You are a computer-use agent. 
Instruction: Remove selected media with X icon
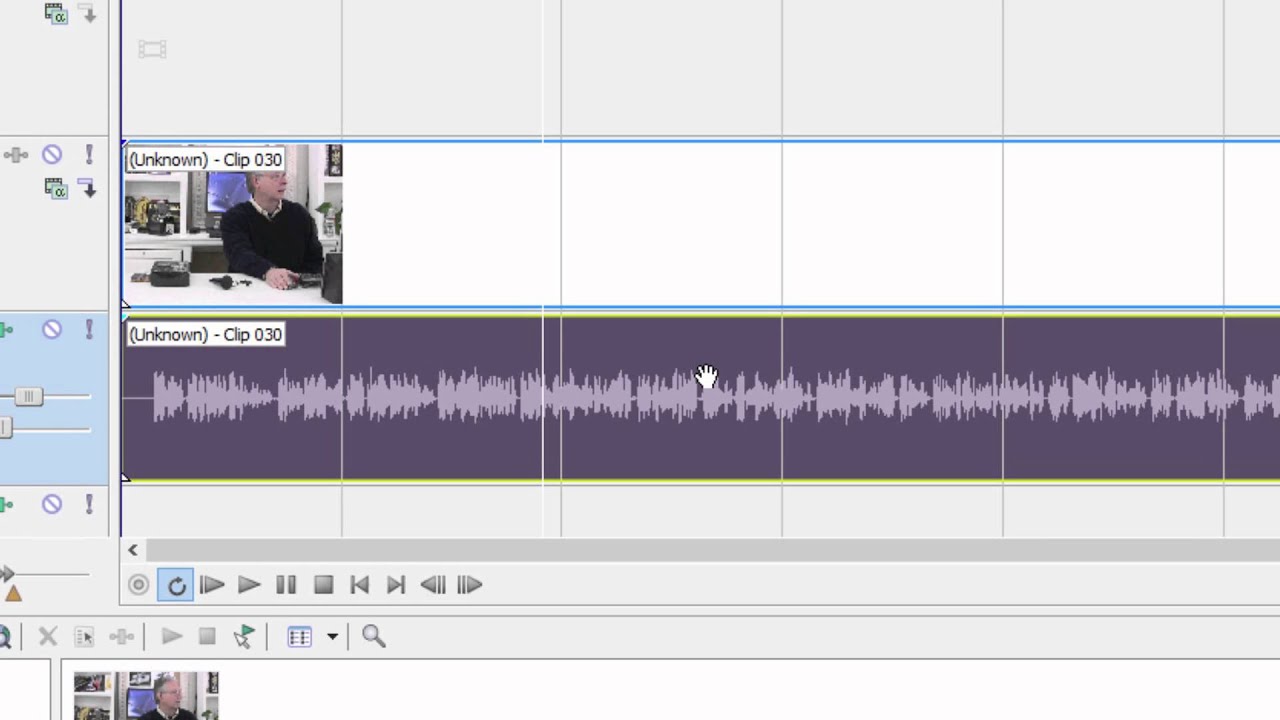[x=47, y=636]
